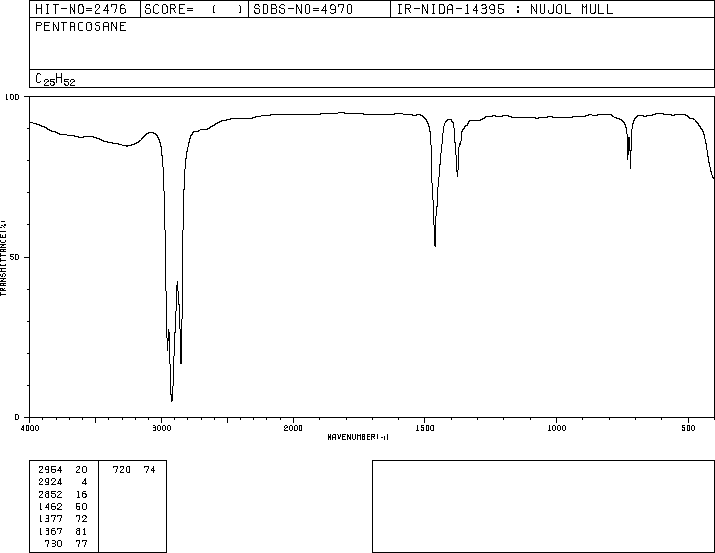Click the 1500 wavenumber axis label
Viewport: 715px width, 553px height.
coord(425,428)
